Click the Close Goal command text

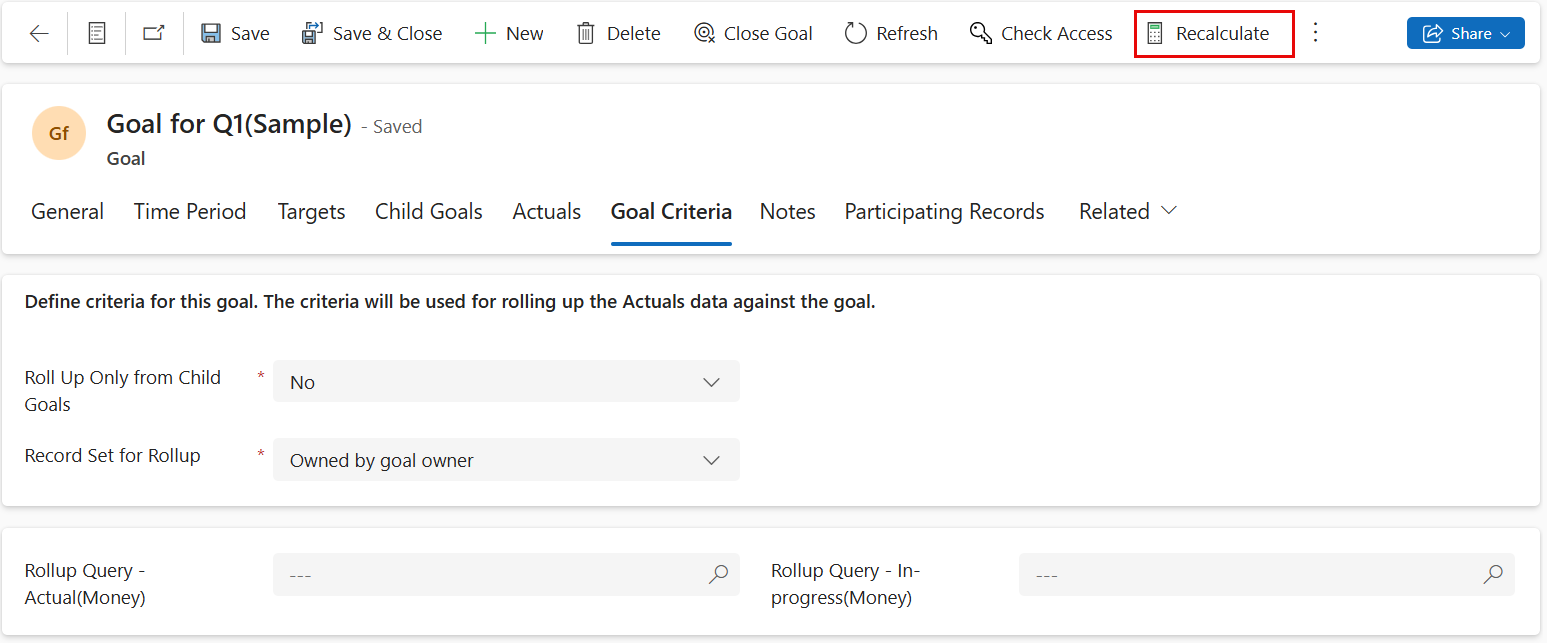coord(768,34)
